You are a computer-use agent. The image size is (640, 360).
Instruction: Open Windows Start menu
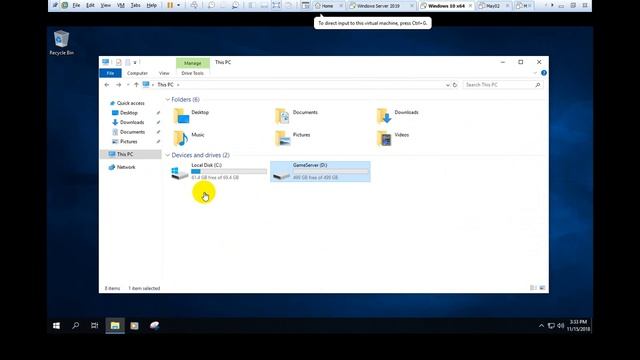point(56,325)
